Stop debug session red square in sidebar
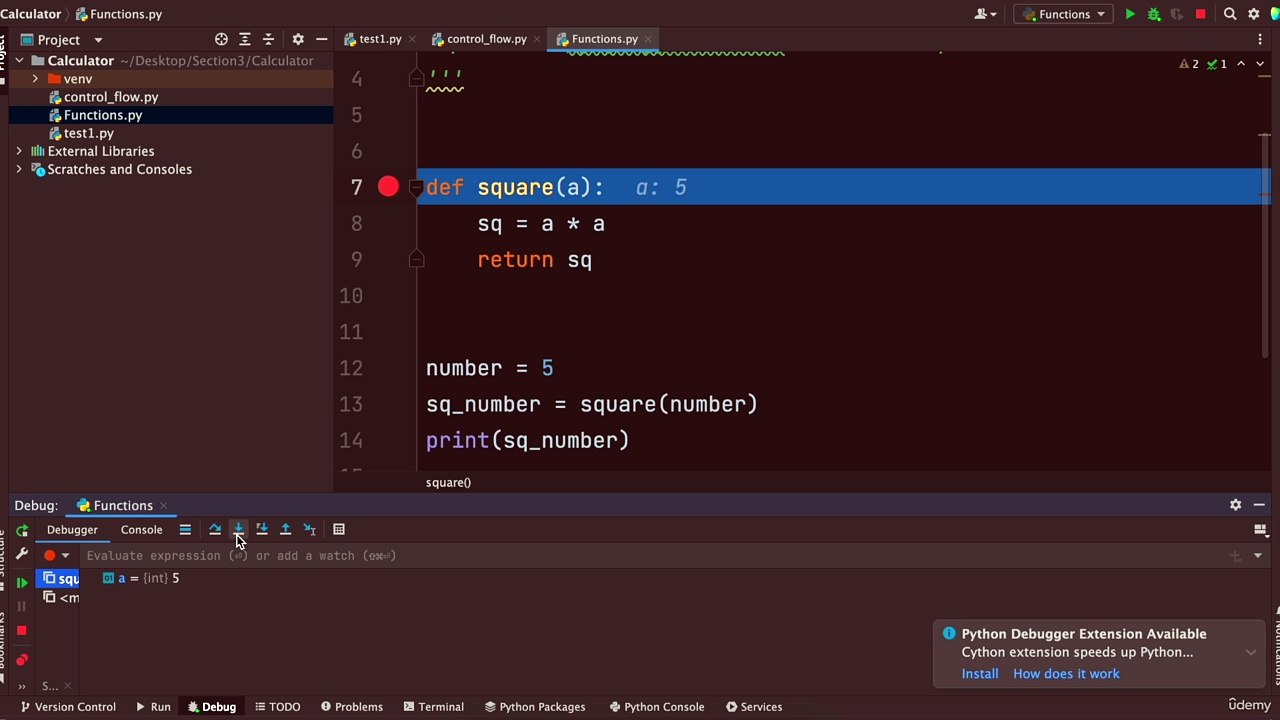1280x720 pixels. point(22,630)
